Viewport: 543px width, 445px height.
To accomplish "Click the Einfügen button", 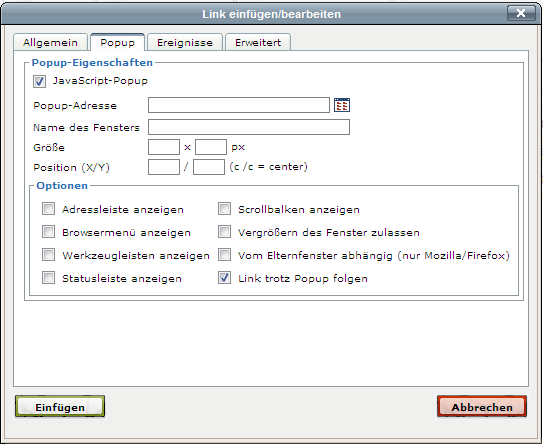I will point(60,407).
